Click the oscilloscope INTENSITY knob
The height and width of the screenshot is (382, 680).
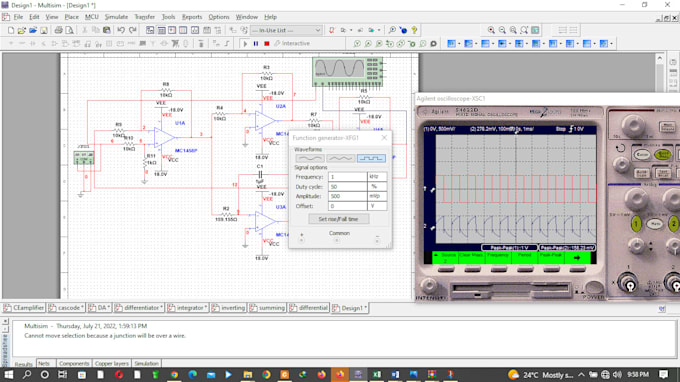point(429,285)
